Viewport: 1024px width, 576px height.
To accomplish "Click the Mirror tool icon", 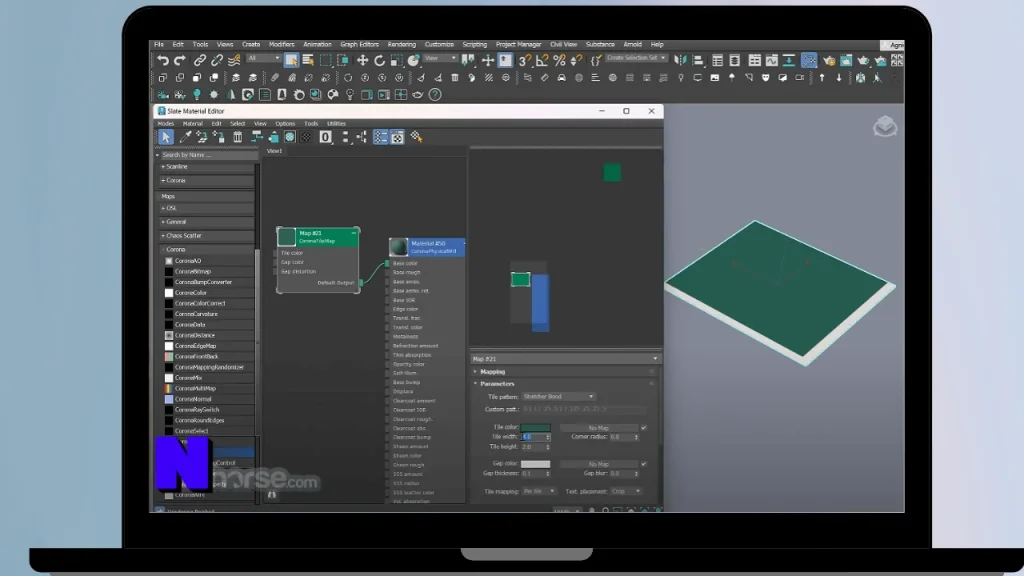I will 680,60.
